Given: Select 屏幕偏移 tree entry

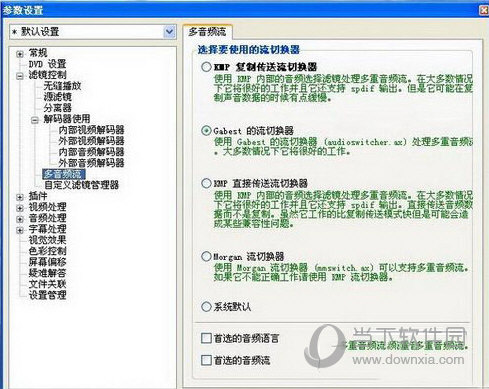Looking at the screenshot, I should click(47, 262).
